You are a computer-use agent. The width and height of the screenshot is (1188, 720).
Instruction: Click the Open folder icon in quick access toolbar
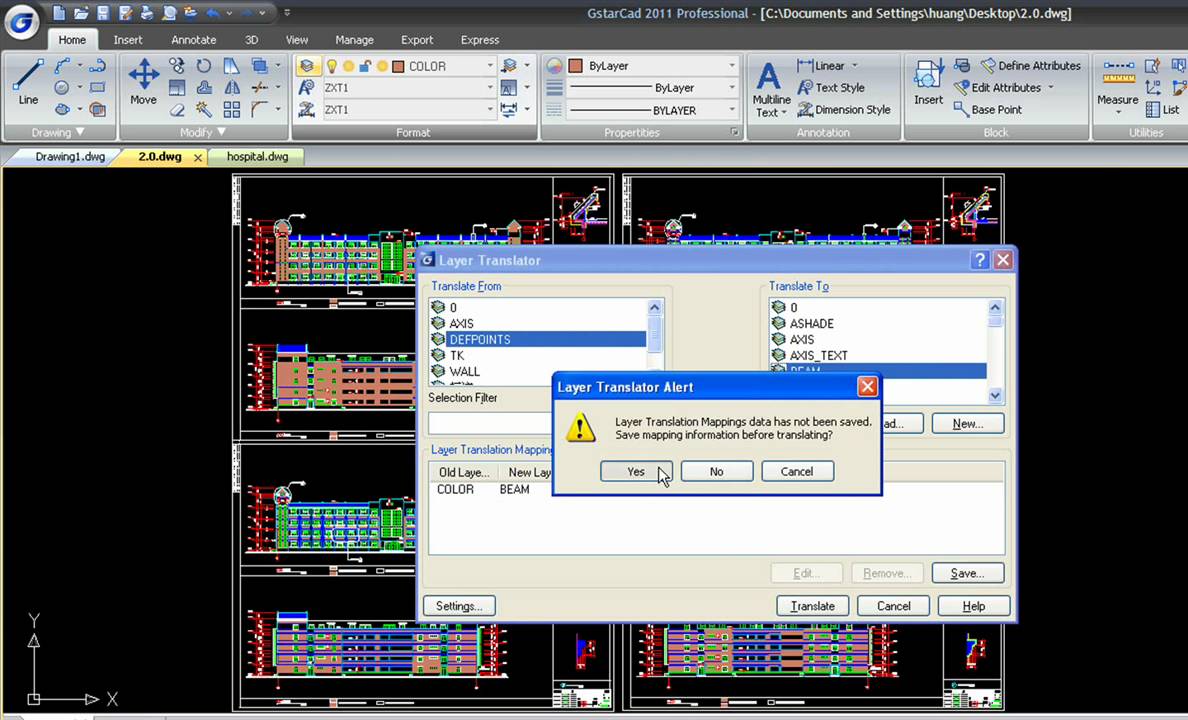pos(81,13)
